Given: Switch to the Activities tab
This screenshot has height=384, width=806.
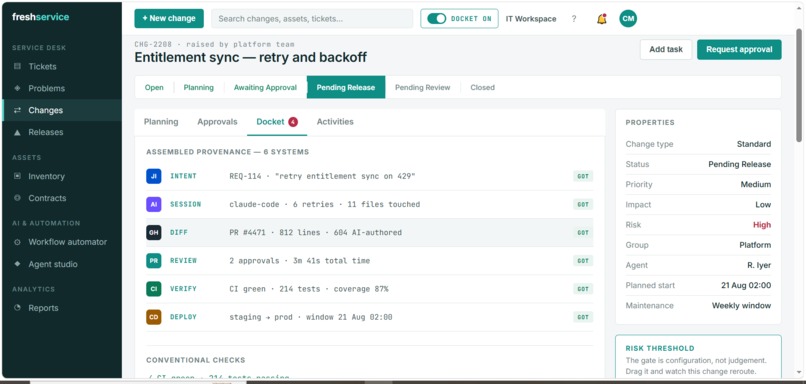Looking at the screenshot, I should coord(335,122).
